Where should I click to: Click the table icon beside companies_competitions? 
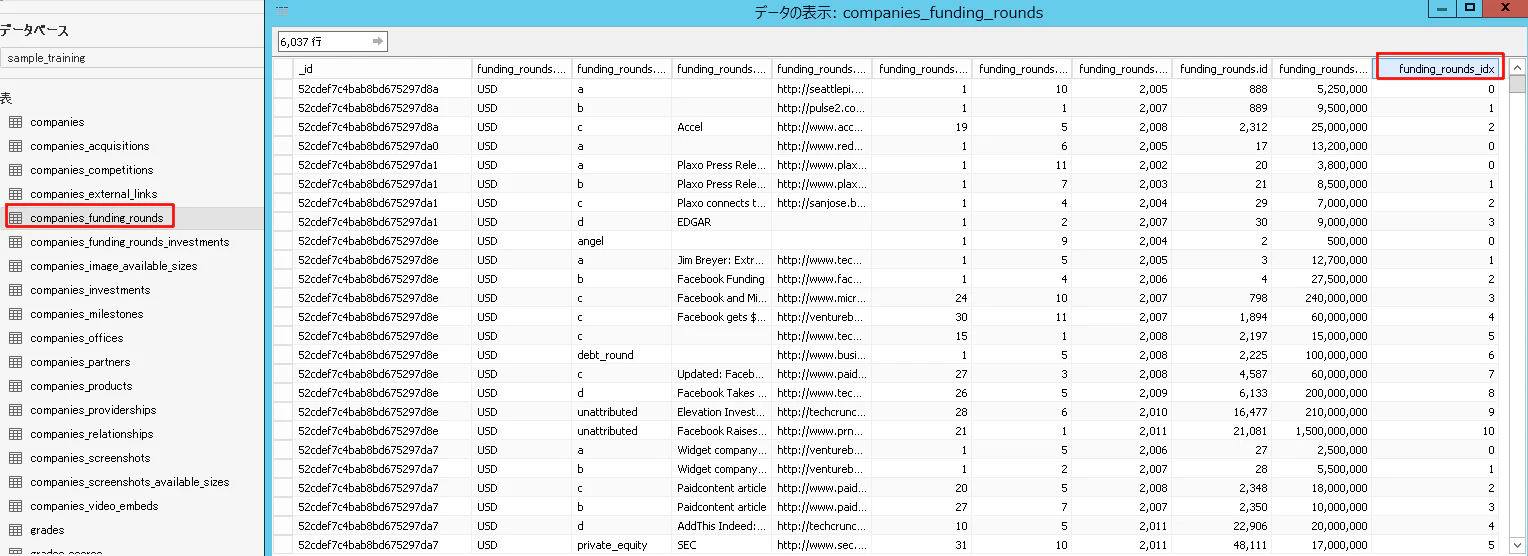(x=15, y=170)
